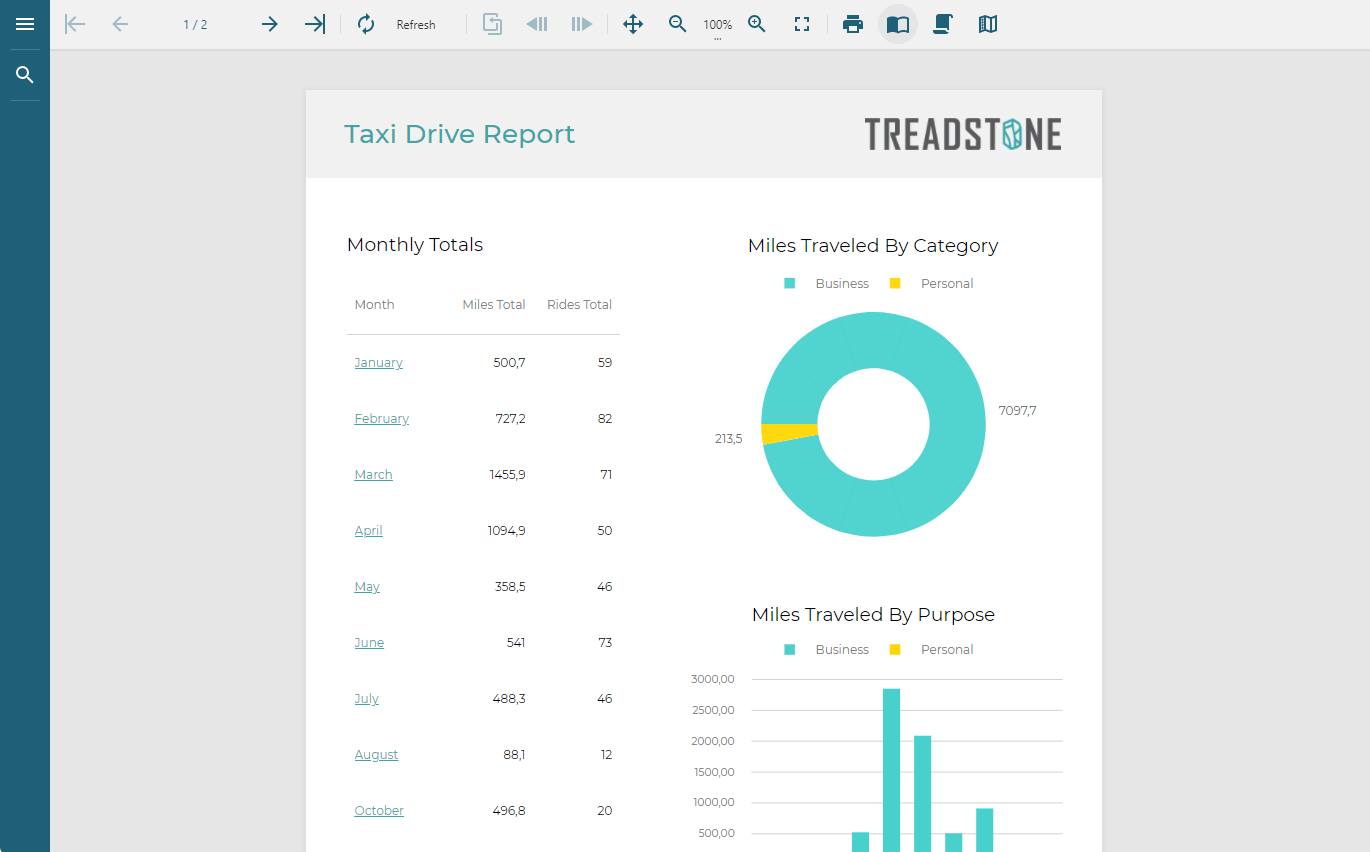Viewport: 1370px width, 852px height.
Task: Enable move/pan mode tool
Action: [633, 24]
